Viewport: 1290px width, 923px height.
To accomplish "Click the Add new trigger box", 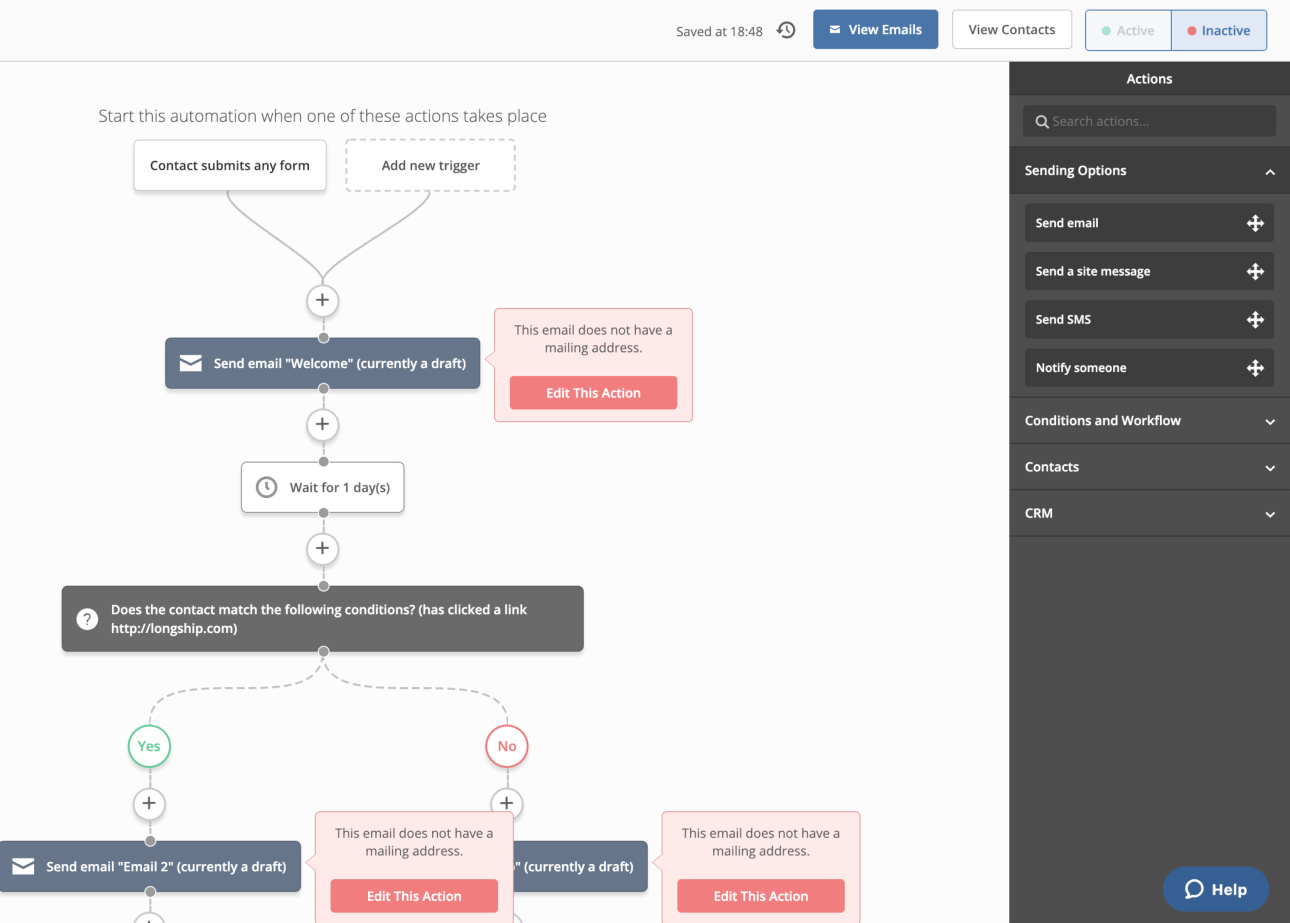I will coord(431,165).
